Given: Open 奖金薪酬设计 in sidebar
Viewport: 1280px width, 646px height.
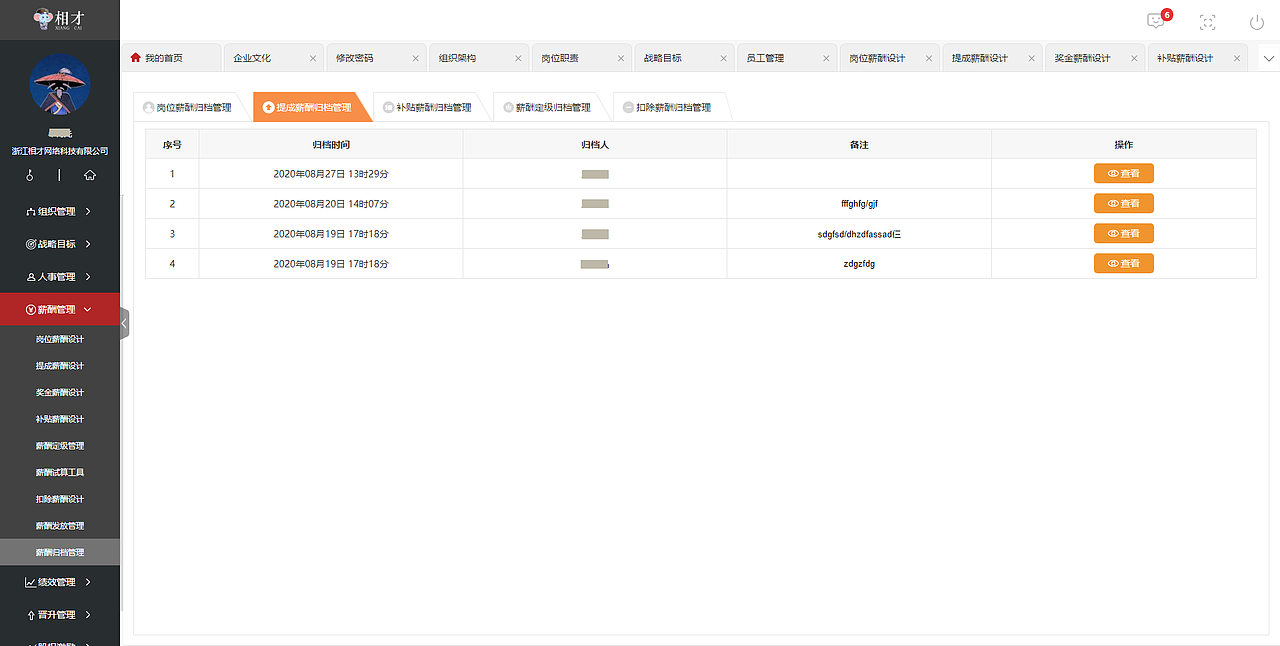Looking at the screenshot, I should tap(60, 392).
